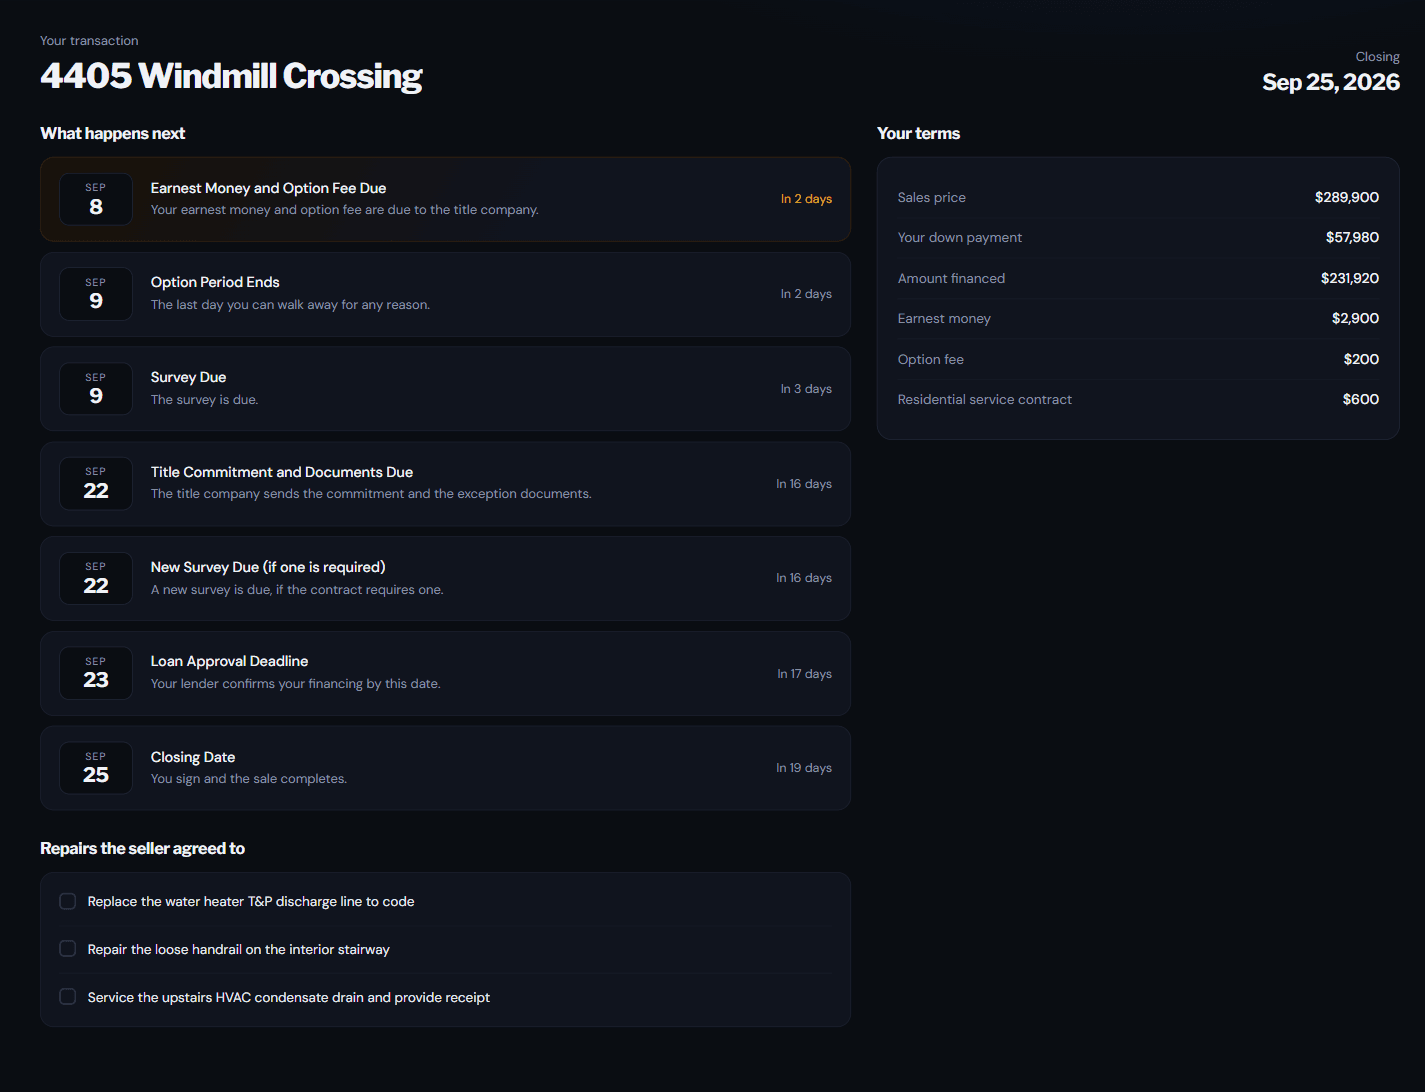This screenshot has height=1092, width=1425.
Task: Select the "Title Commitment and Documents Due" title
Action: [x=282, y=472]
